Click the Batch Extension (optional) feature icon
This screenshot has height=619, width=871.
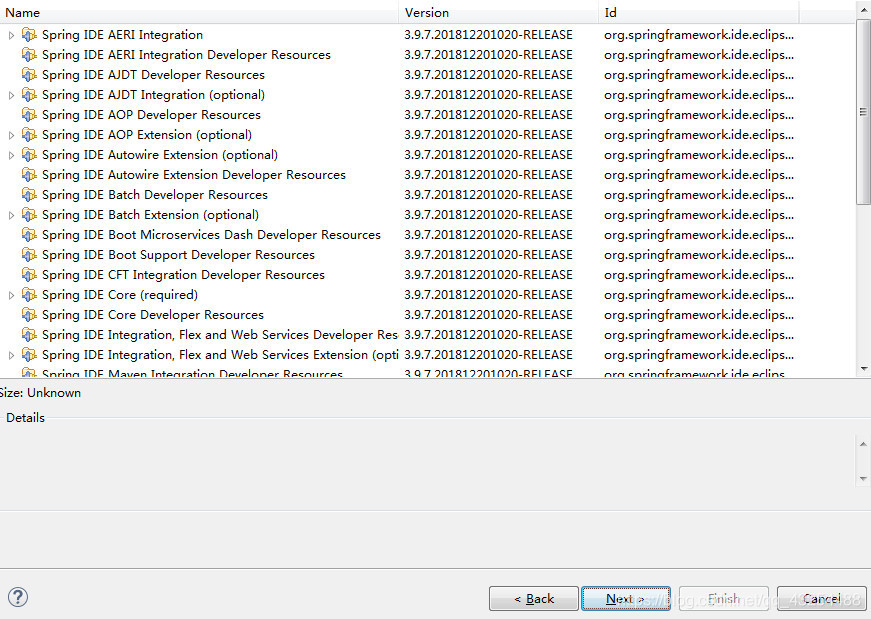pyautogui.click(x=29, y=215)
